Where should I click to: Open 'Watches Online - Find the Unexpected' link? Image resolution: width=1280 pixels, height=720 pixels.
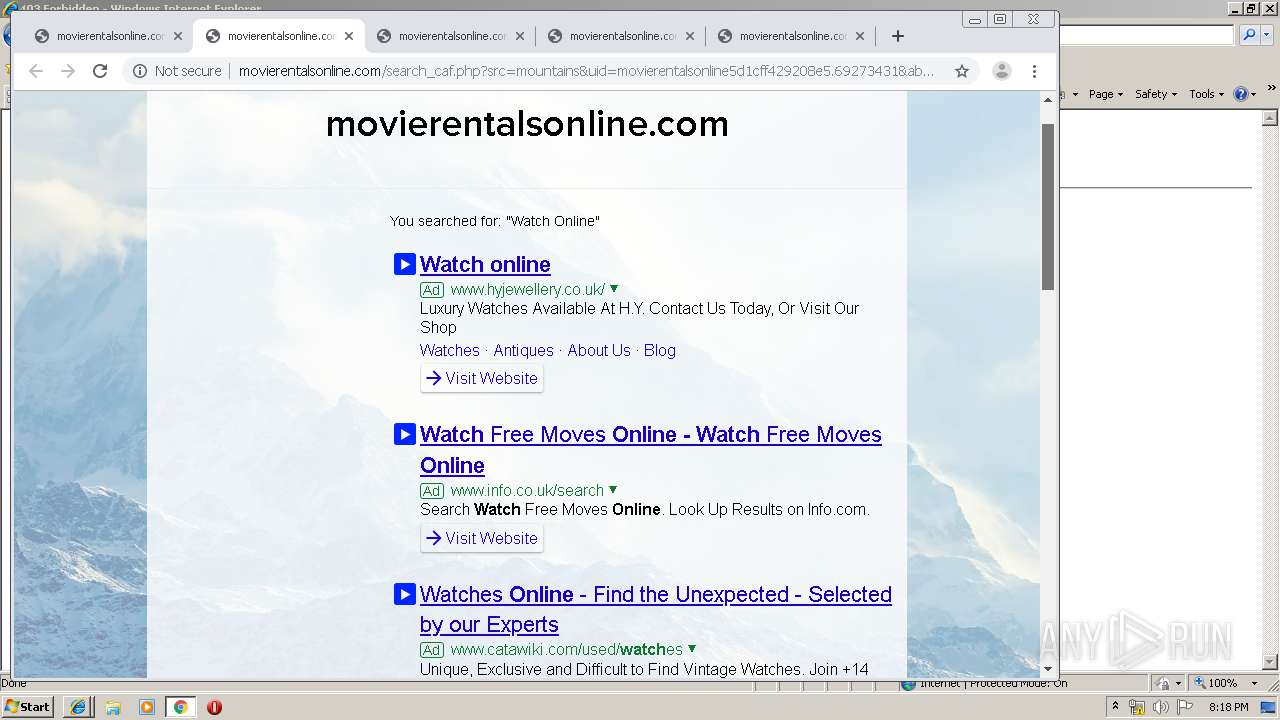(x=656, y=609)
